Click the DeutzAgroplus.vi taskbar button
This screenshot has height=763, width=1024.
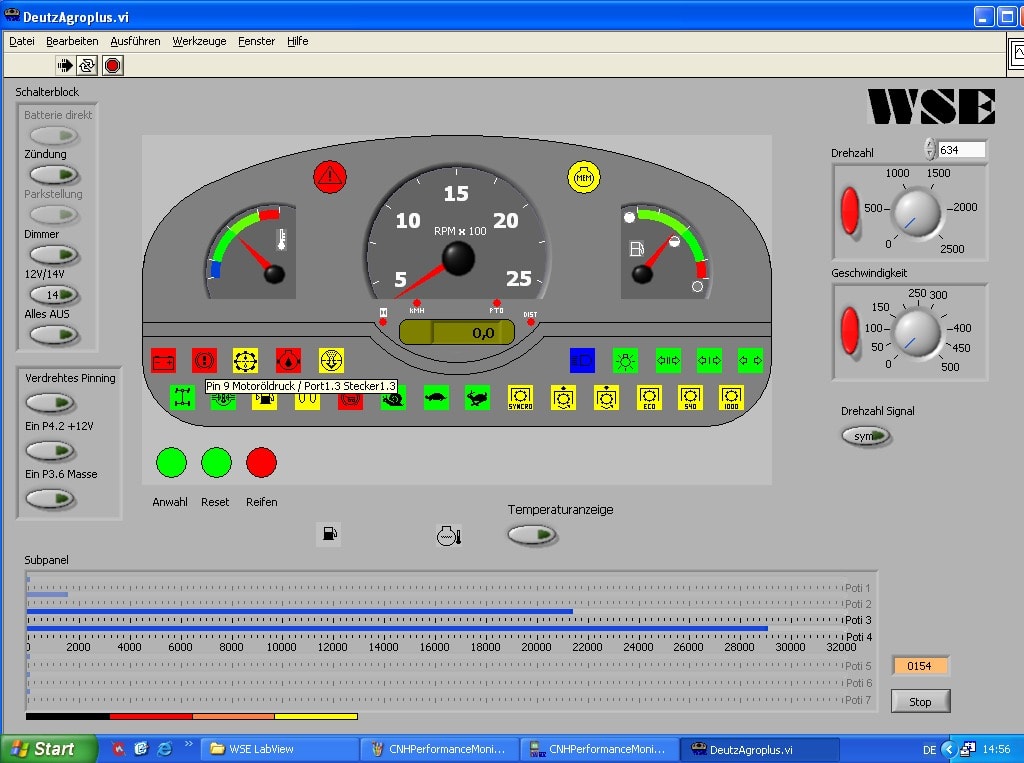pos(760,749)
